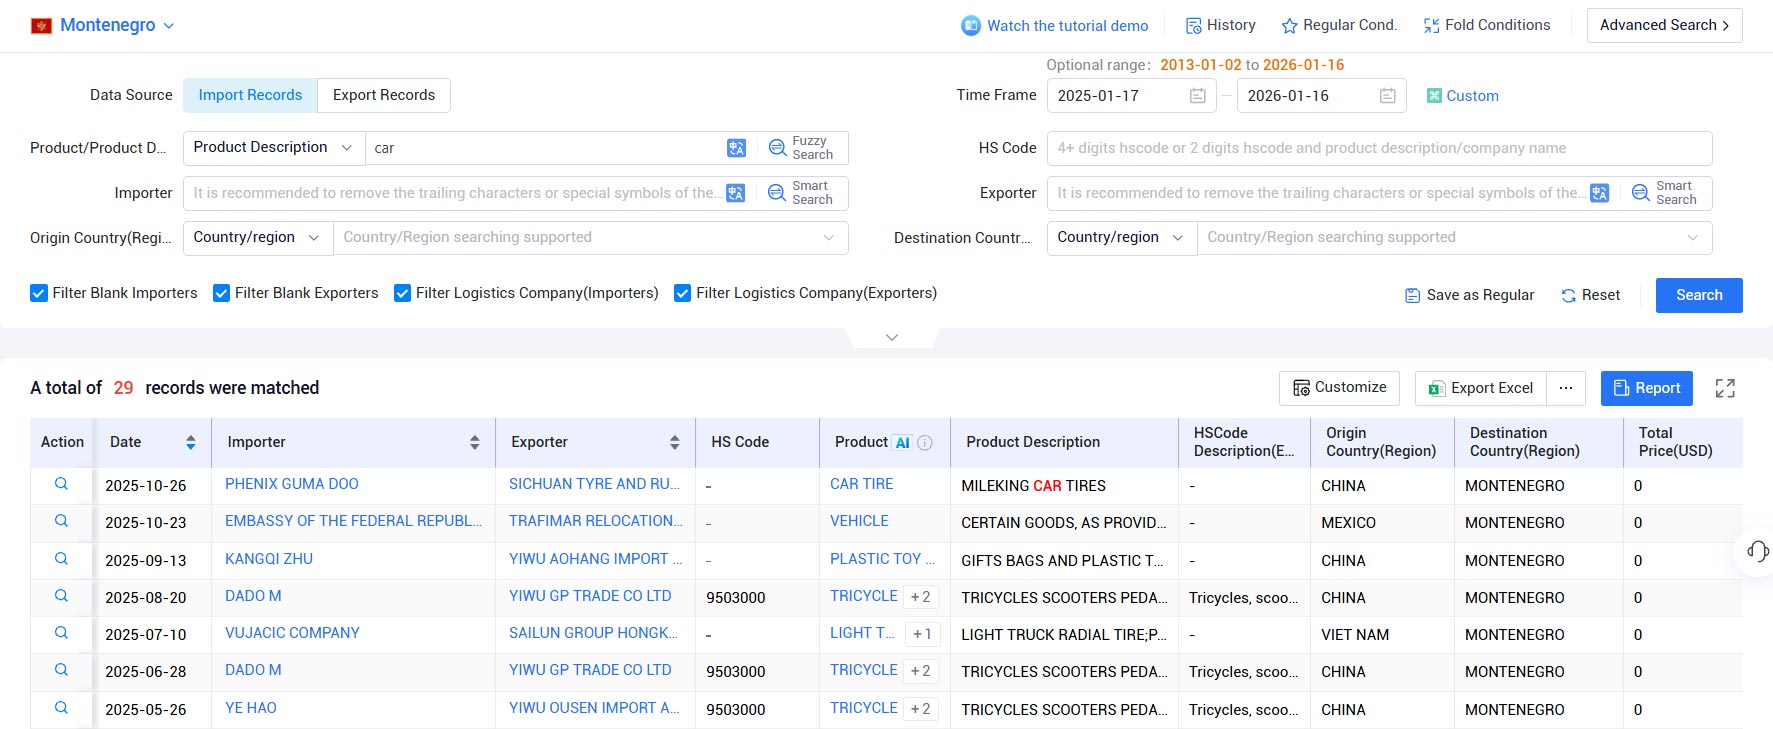View details for EMBASSY OF THE FEDERAL row

point(61,521)
